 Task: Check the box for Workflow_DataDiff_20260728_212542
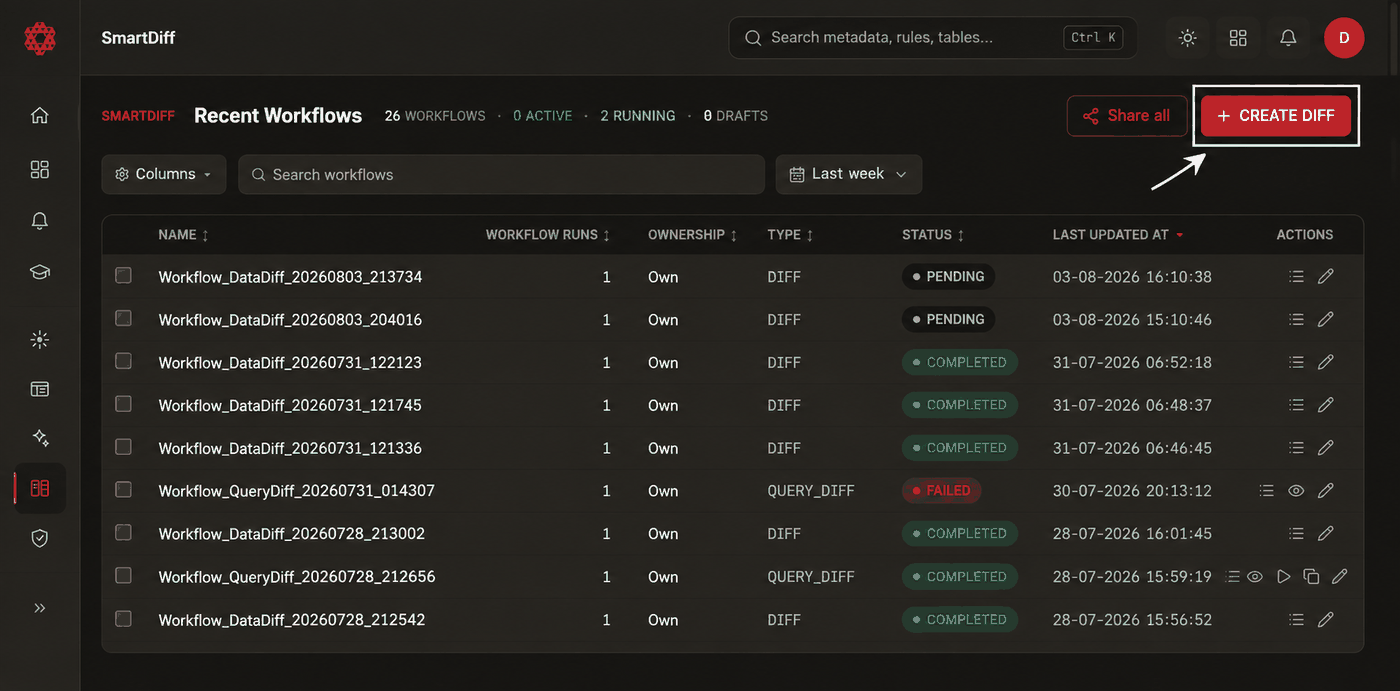point(123,619)
